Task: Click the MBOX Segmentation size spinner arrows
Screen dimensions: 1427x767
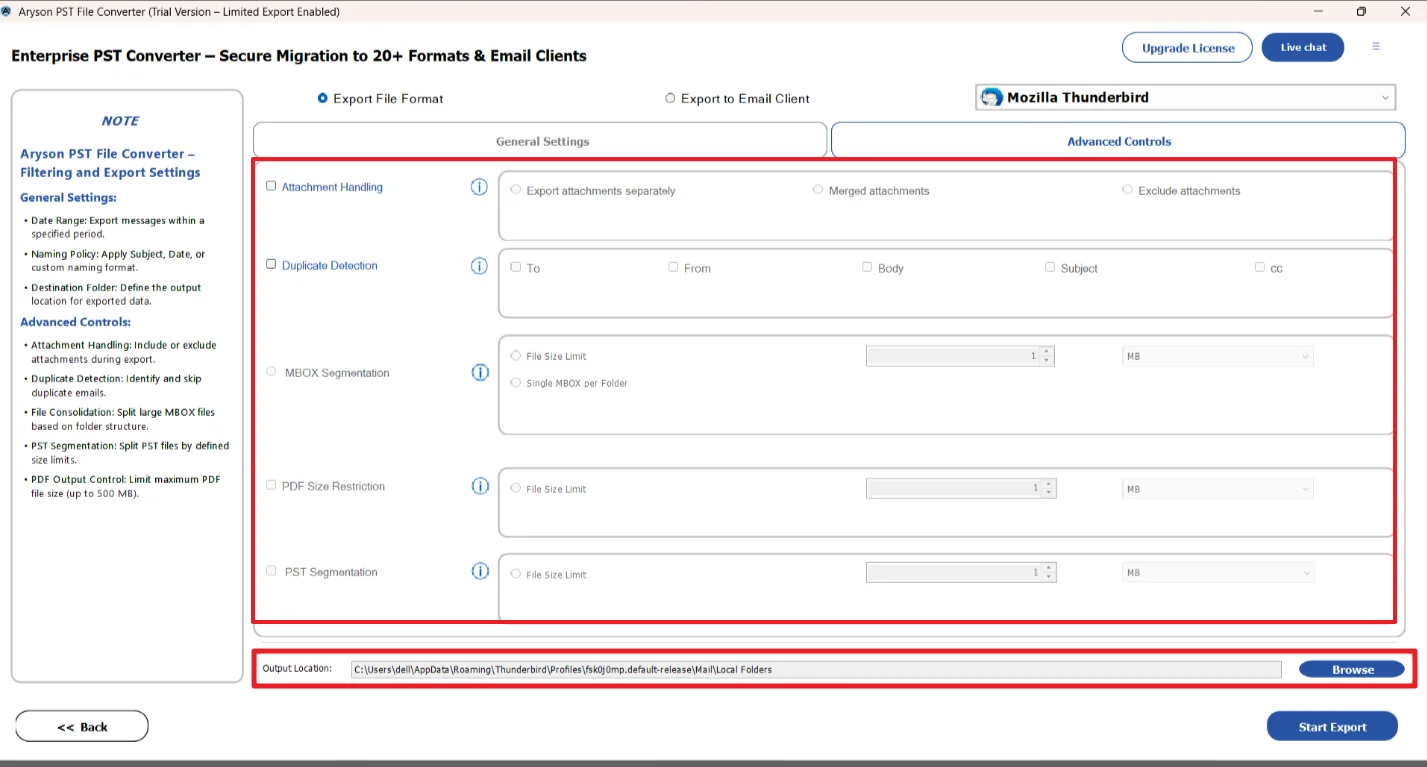Action: click(1047, 356)
